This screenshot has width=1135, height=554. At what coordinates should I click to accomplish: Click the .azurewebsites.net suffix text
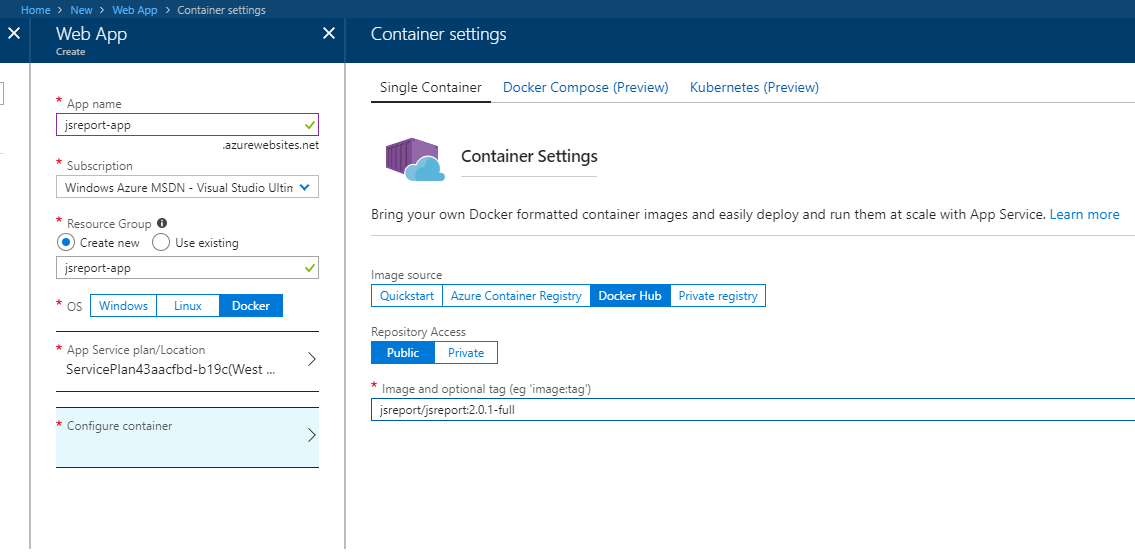(271, 145)
